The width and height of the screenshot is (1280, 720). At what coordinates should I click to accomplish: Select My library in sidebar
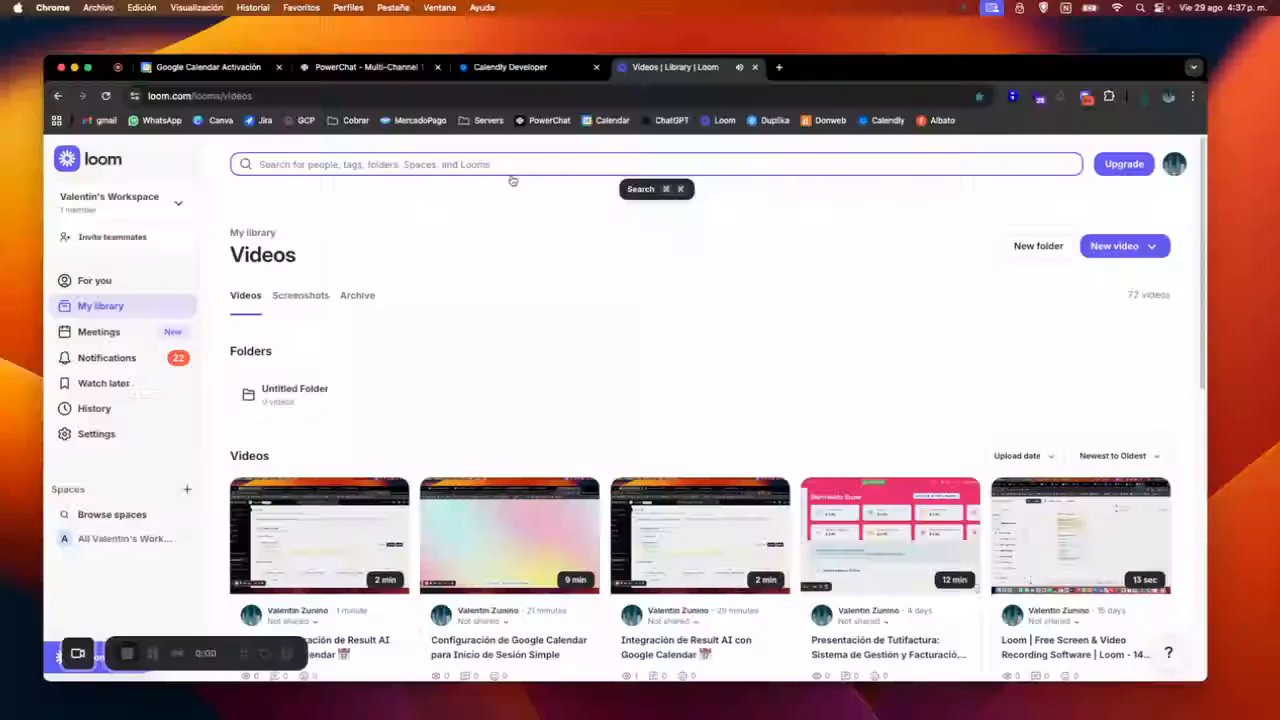tap(125, 306)
